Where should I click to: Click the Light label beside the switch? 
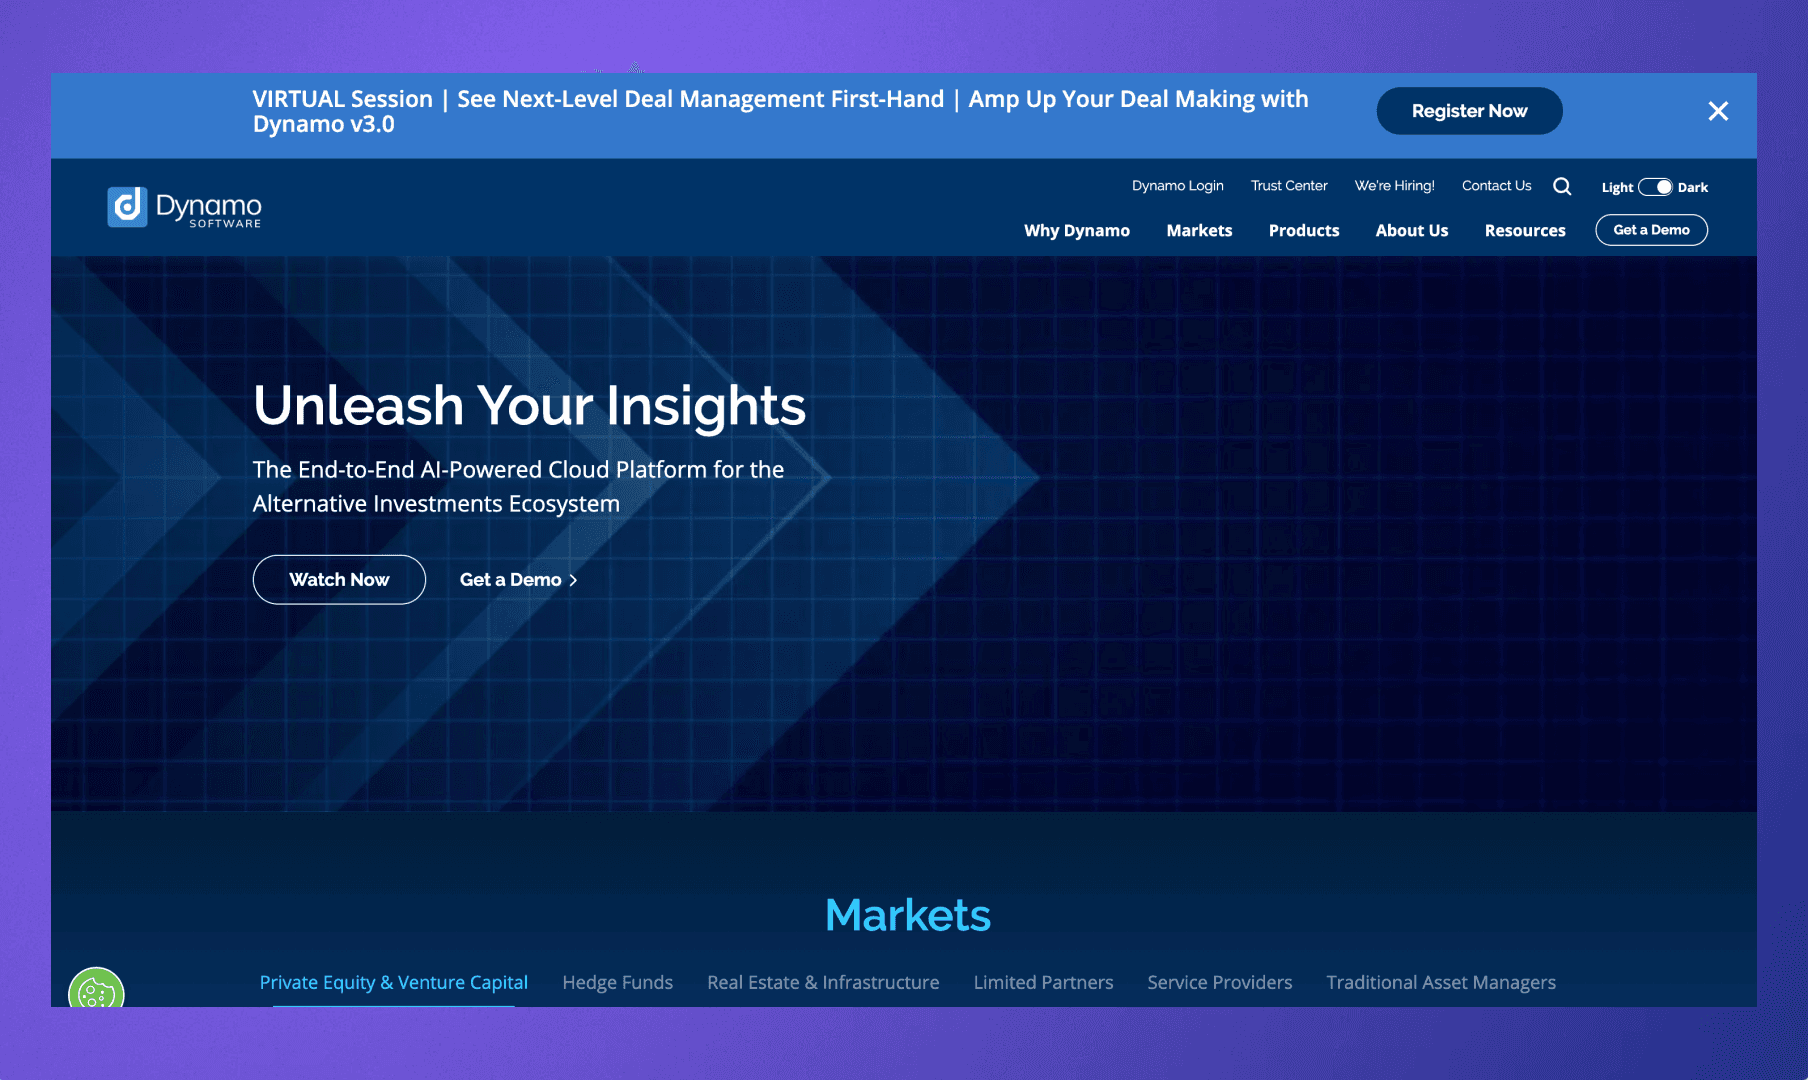coord(1617,188)
